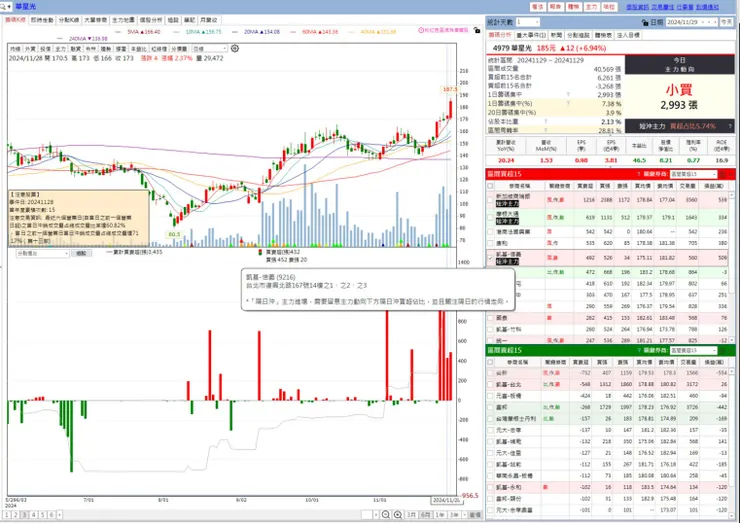Select the 凱基-永和 broker row

[x=608, y=487]
